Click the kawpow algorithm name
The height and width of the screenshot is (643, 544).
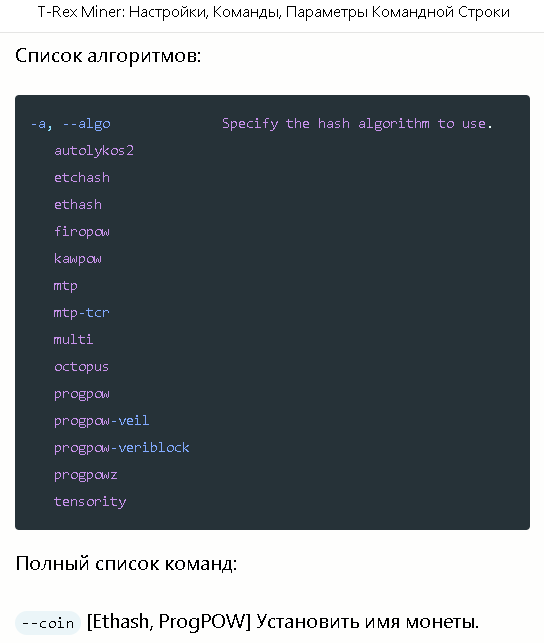(x=78, y=258)
